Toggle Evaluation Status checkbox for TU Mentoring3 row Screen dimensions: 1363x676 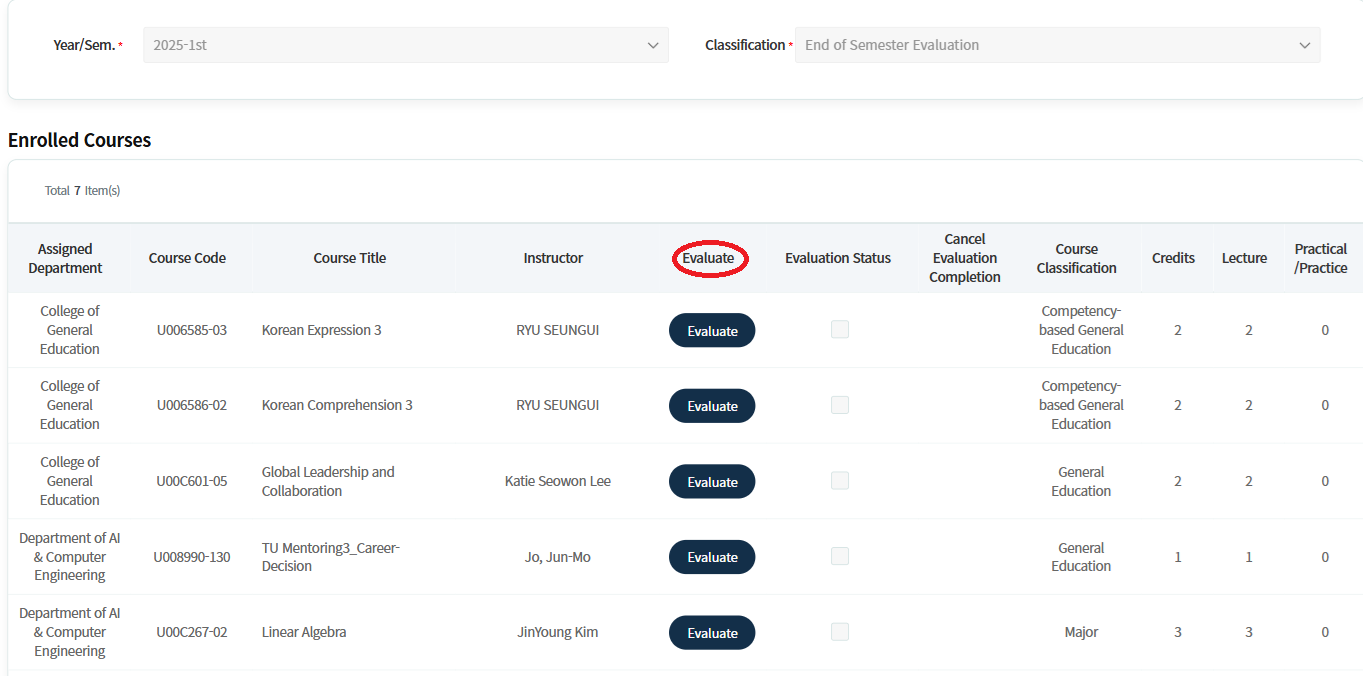[840, 556]
